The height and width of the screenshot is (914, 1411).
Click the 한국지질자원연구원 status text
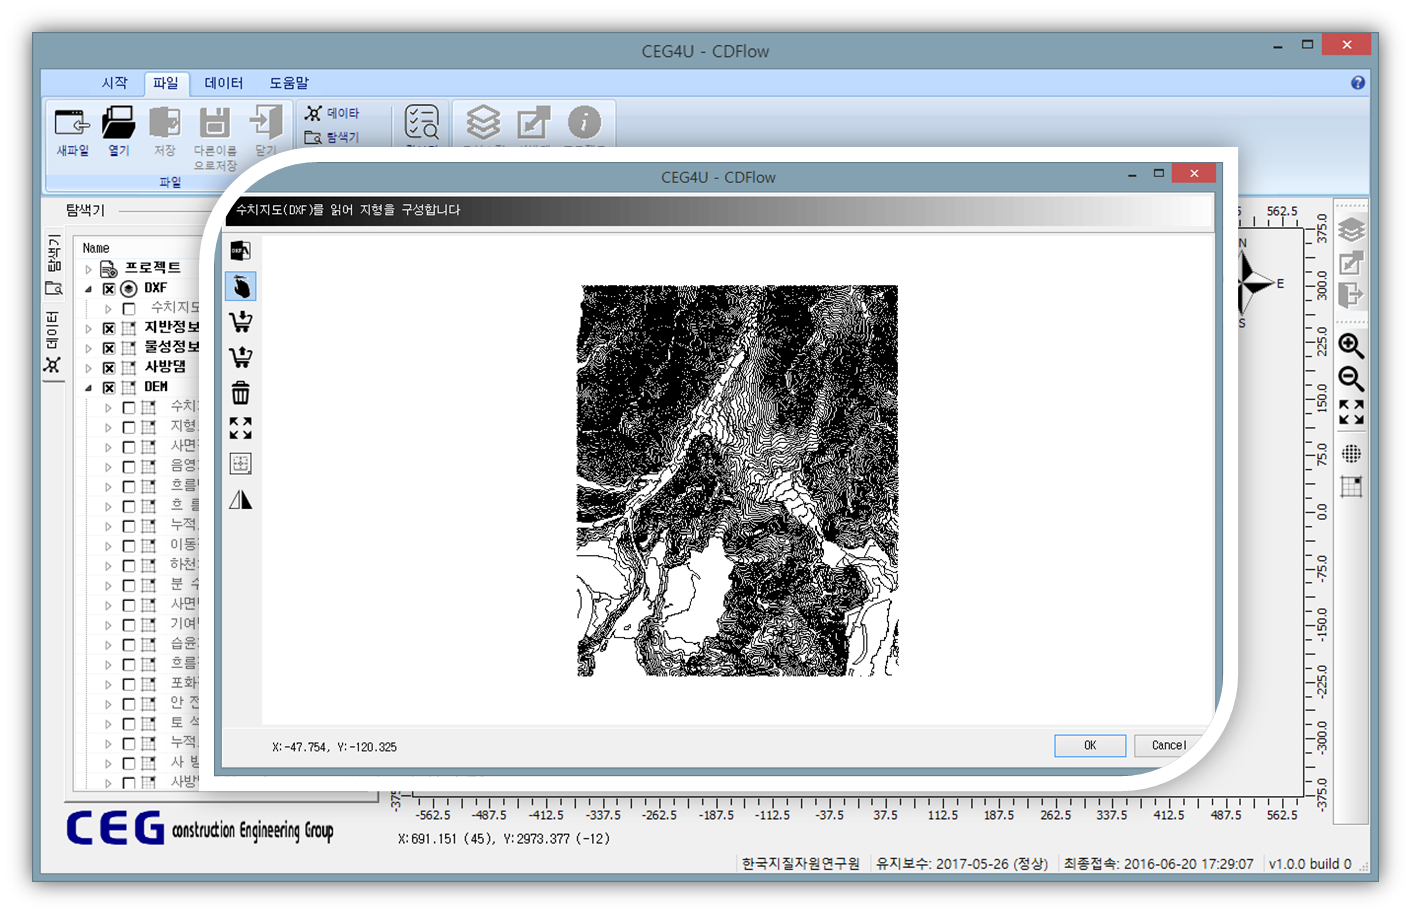click(800, 864)
